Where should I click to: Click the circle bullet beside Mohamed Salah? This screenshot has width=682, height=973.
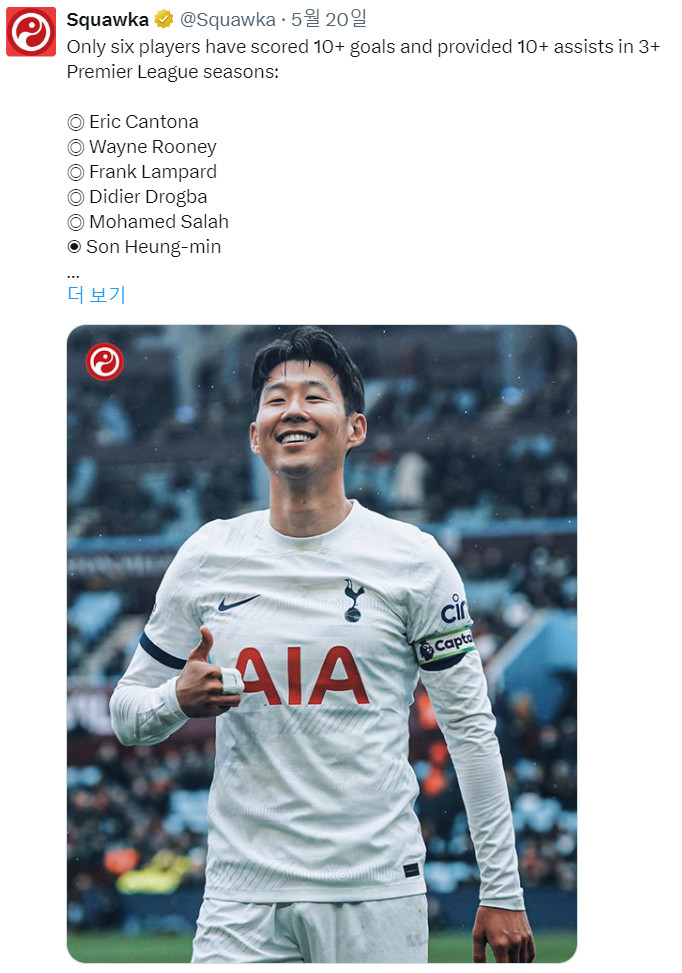tap(76, 222)
